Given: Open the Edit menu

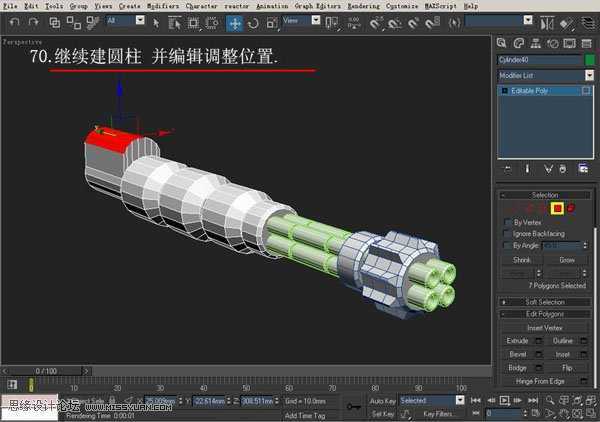Looking at the screenshot, I should click(x=31, y=6).
